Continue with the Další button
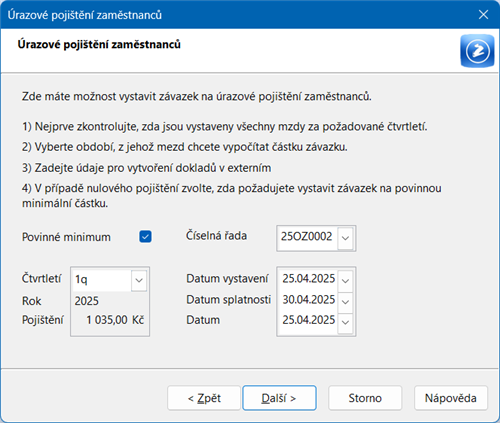 [279, 398]
